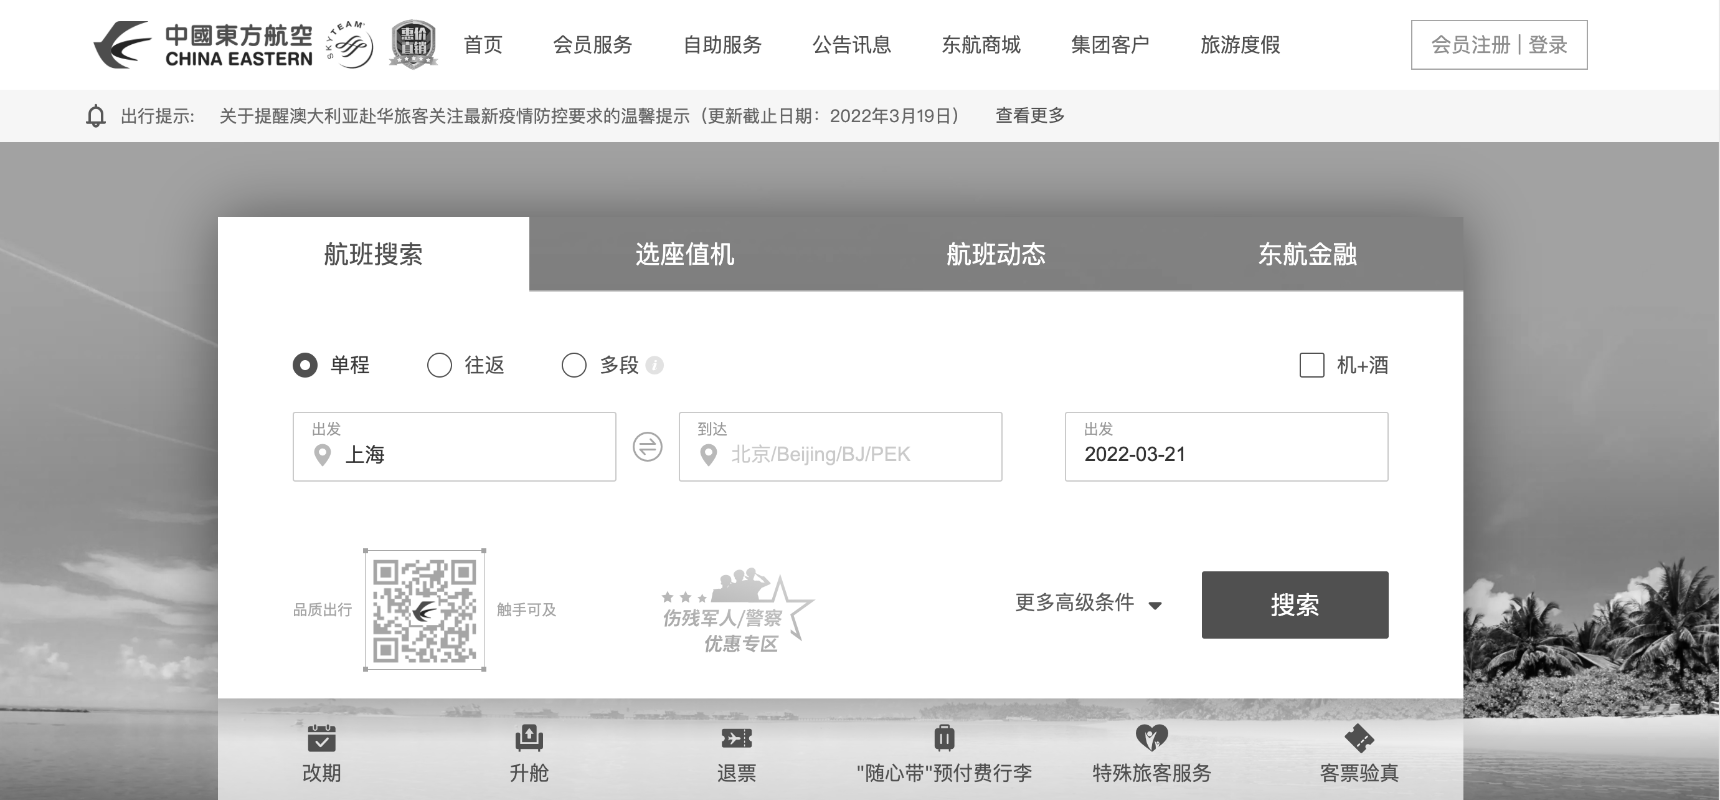This screenshot has width=1720, height=800.
Task: Click the prepaid luggage suitcase icon
Action: tap(944, 738)
